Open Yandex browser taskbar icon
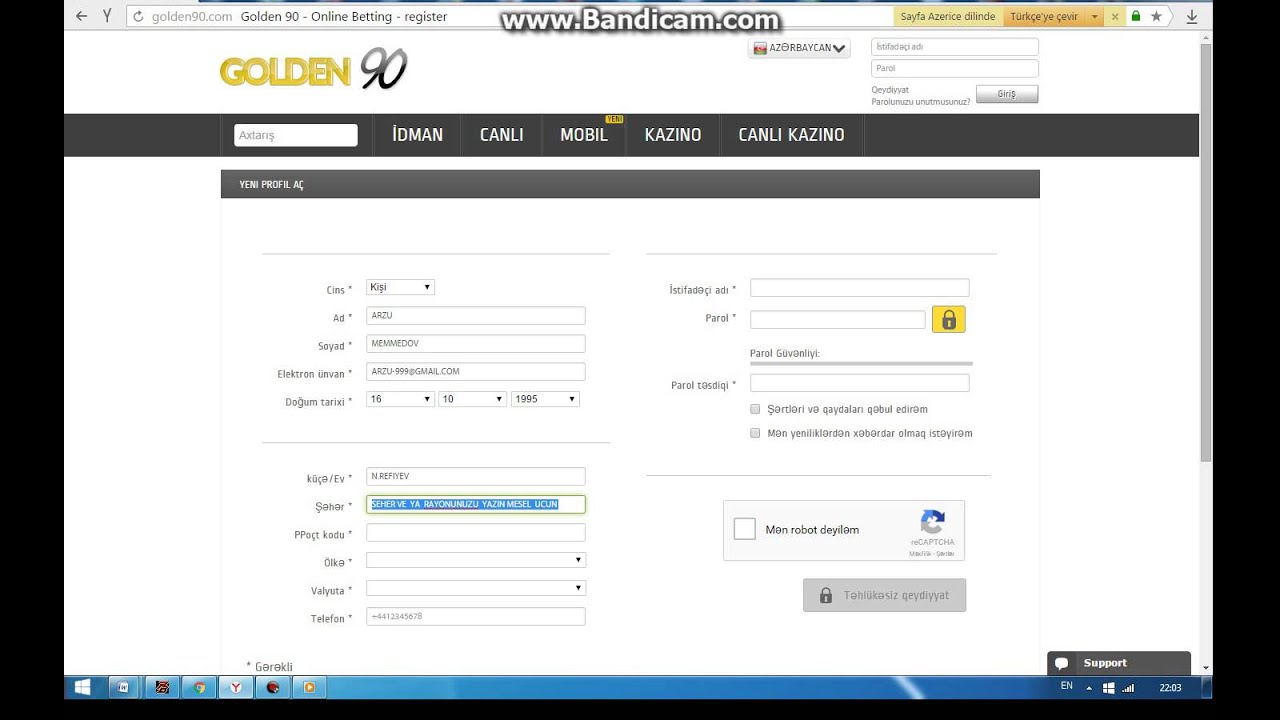The height and width of the screenshot is (720, 1280). pyautogui.click(x=235, y=687)
